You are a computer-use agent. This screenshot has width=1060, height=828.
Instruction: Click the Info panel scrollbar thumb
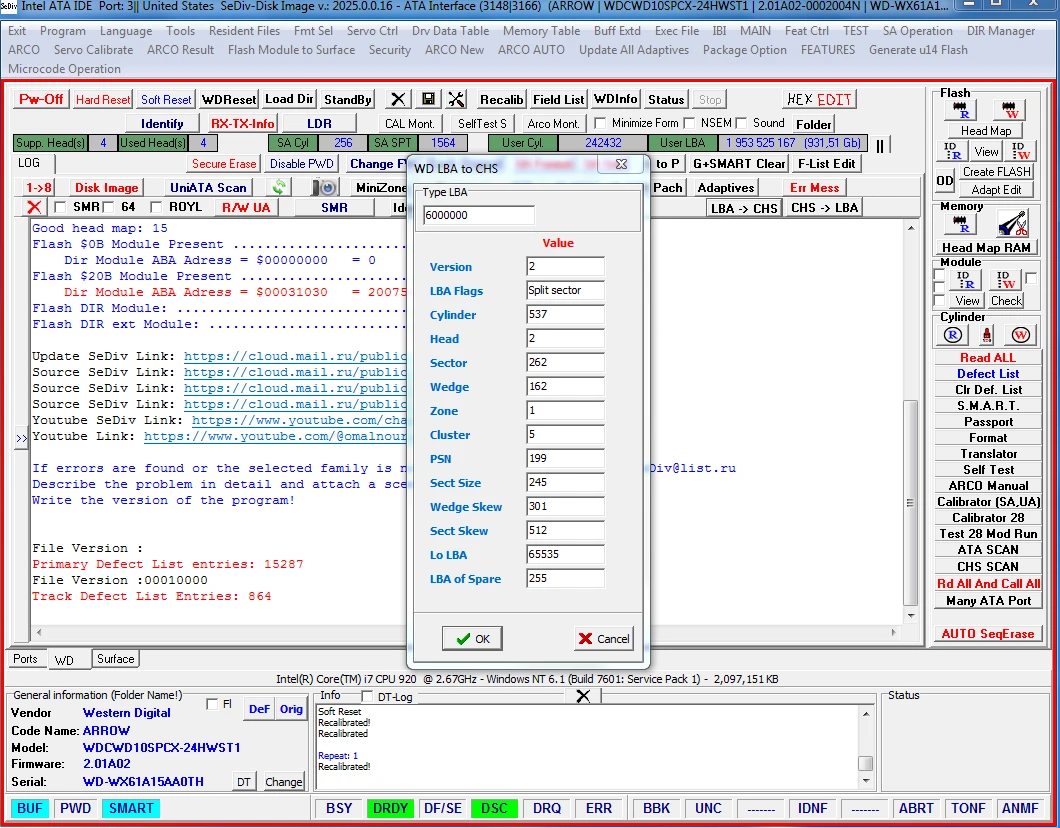tap(865, 763)
